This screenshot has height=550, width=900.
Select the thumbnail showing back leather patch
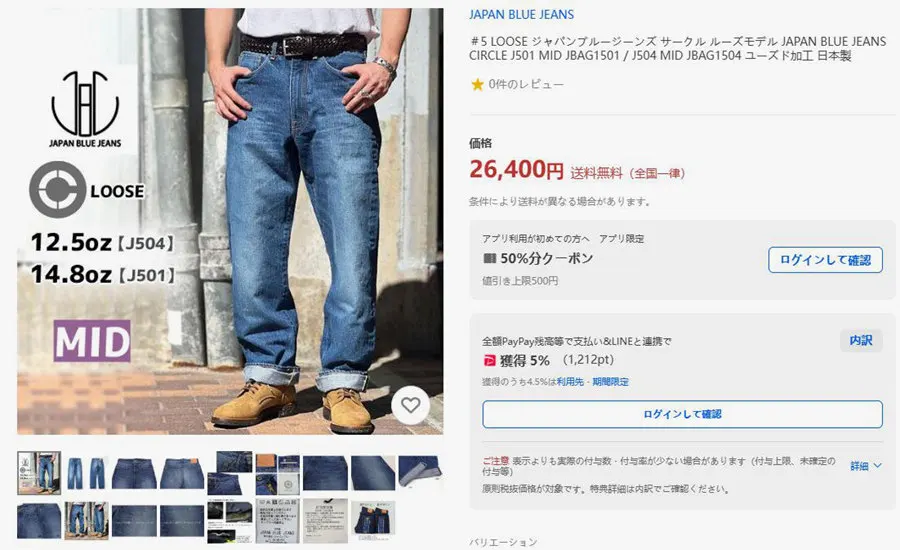point(181,473)
